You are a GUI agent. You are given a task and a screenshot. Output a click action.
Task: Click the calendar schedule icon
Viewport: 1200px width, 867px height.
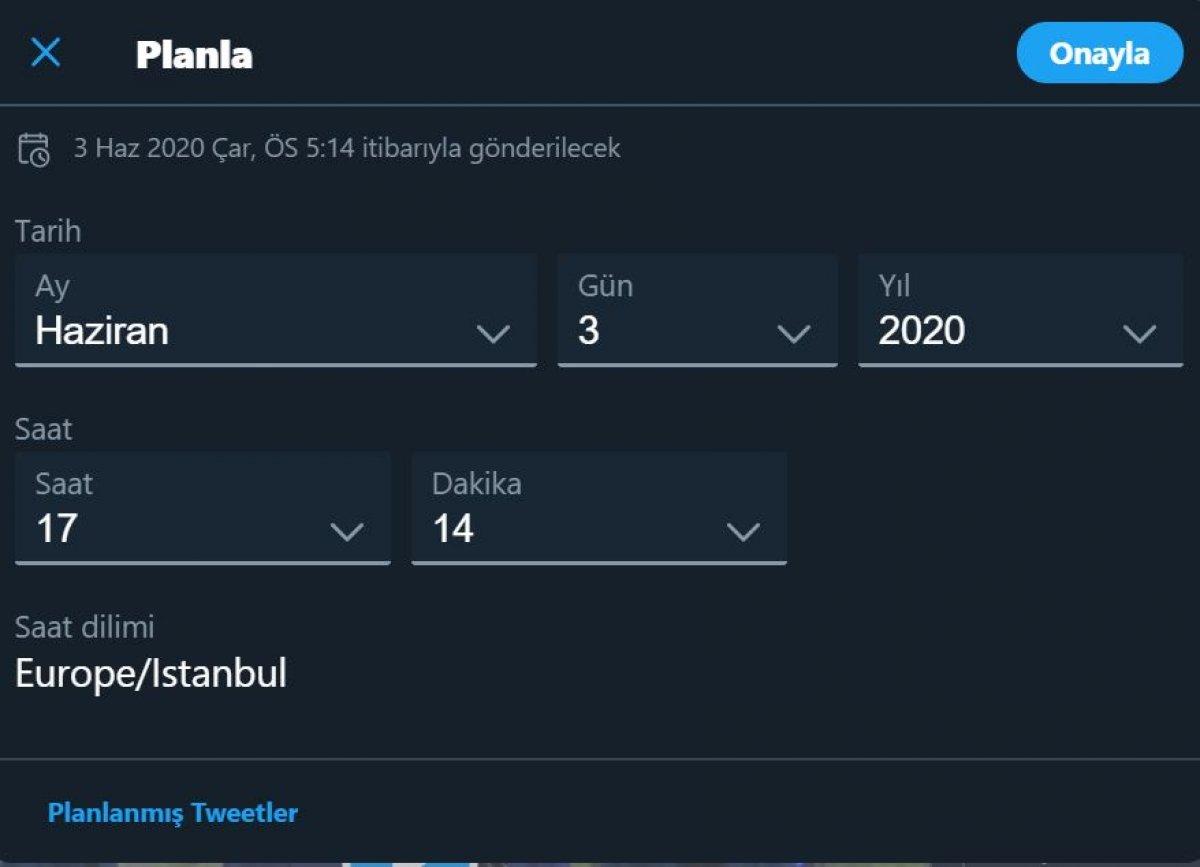click(33, 148)
